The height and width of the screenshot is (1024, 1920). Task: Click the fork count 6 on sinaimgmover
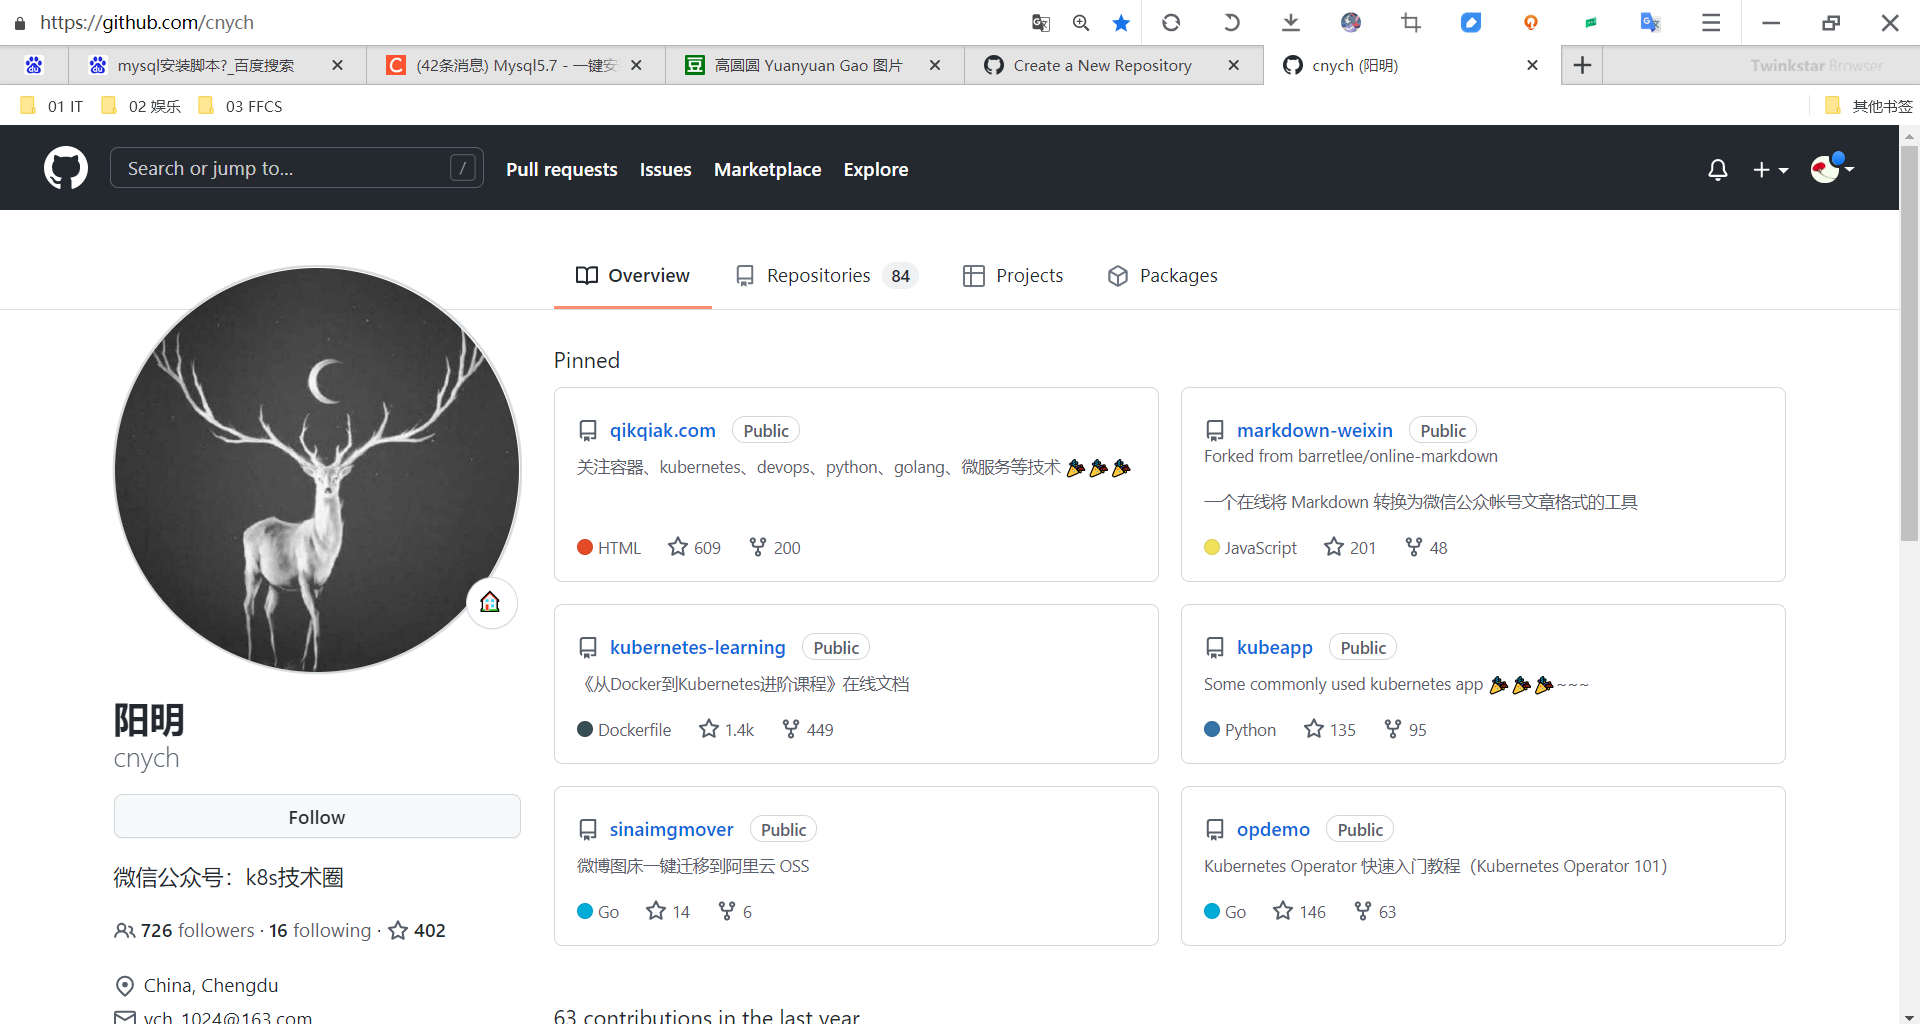pos(735,911)
